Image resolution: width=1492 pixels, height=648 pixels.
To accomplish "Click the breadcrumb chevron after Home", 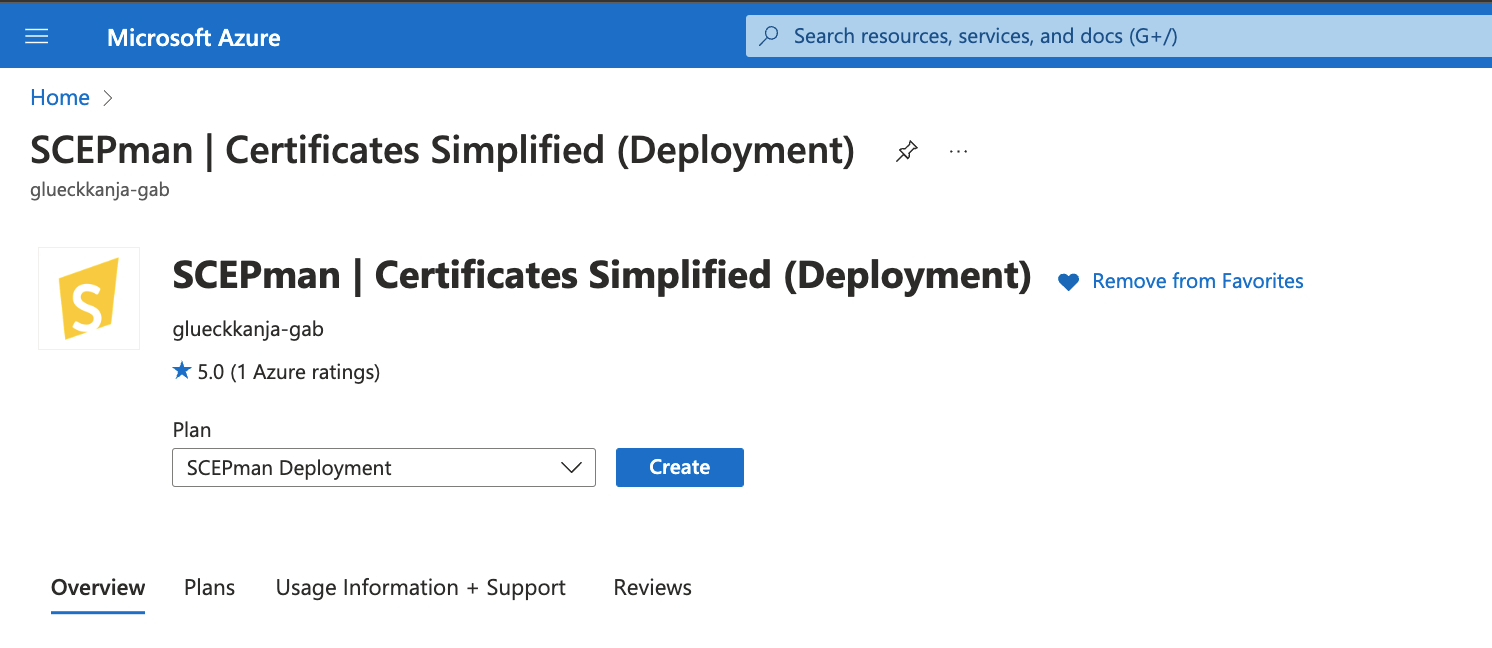I will (109, 98).
